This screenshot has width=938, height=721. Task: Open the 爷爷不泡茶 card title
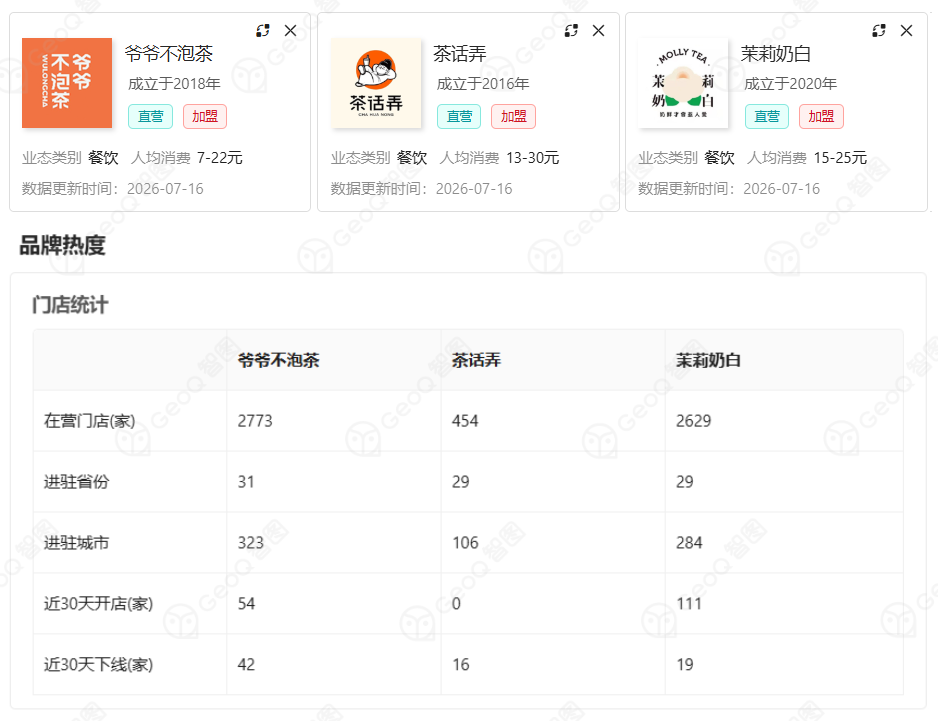pyautogui.click(x=169, y=54)
